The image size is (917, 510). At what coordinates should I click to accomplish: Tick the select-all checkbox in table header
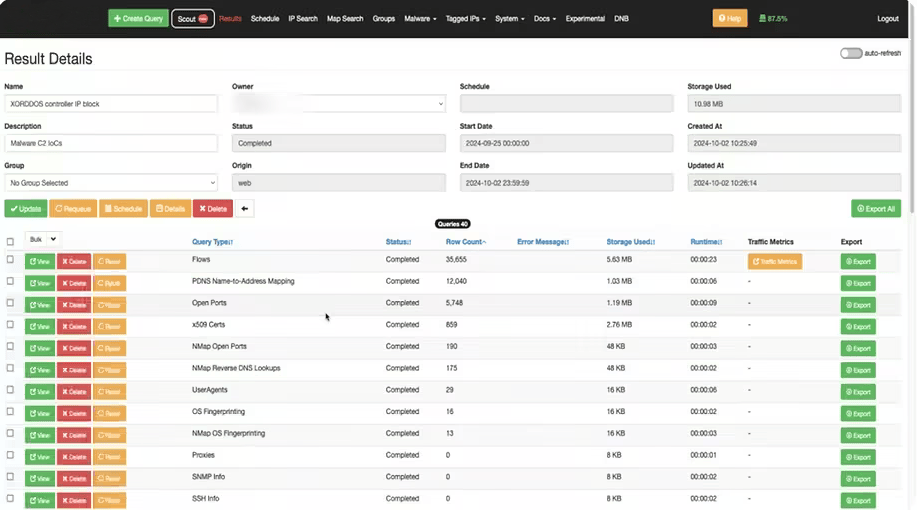[11, 241]
